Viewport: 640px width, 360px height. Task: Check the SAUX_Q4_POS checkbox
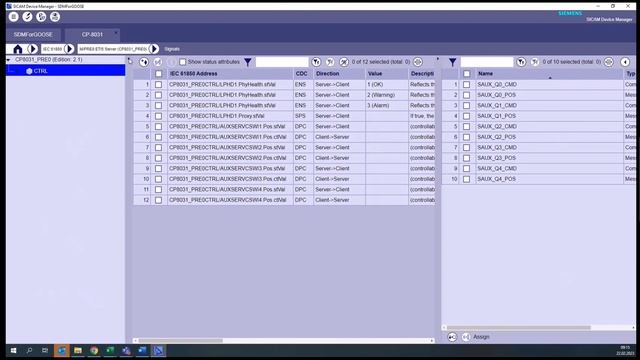click(x=467, y=179)
